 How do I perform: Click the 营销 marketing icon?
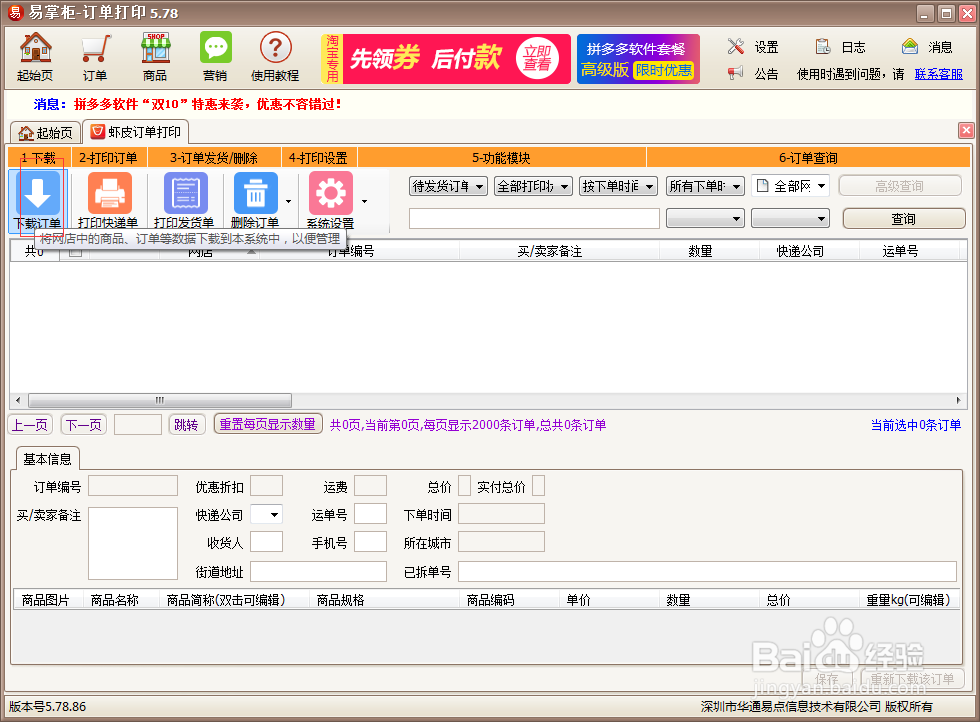pos(215,55)
